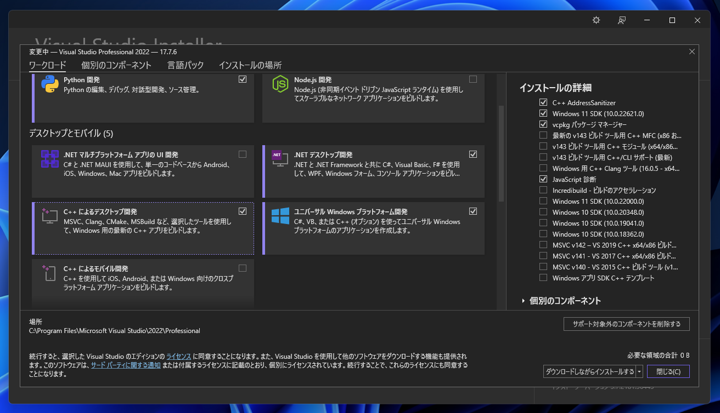Click the C++ desktop development icon

click(x=50, y=216)
